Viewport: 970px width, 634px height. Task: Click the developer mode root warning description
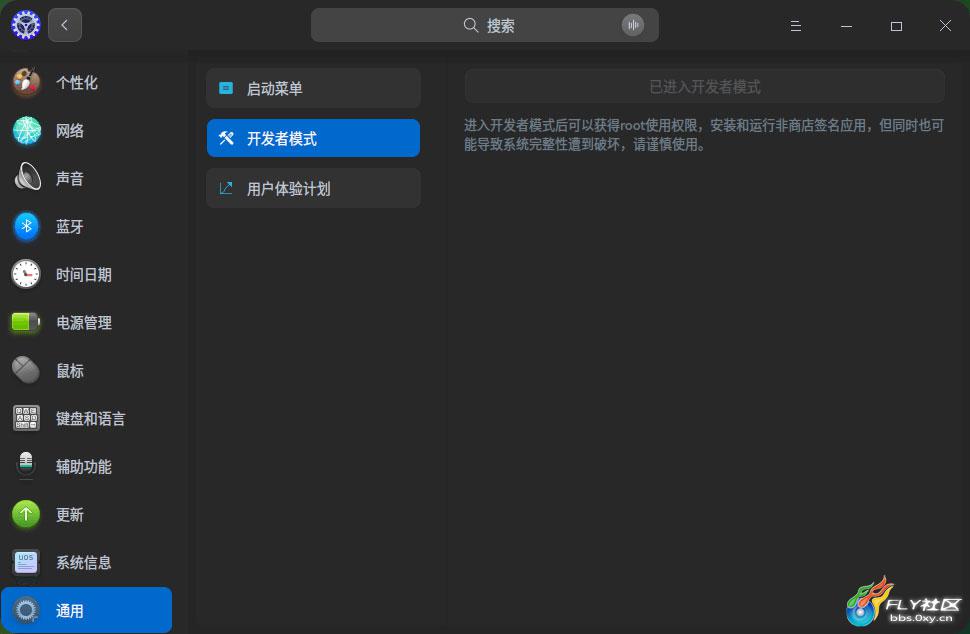point(704,135)
